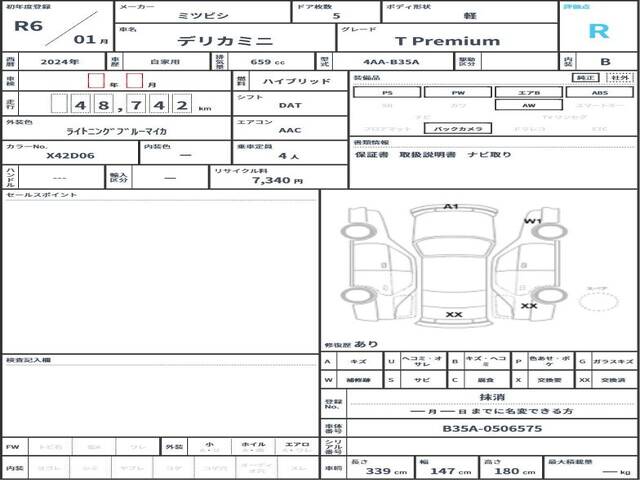Click the left side-view car illustration
The image size is (640, 480).
tap(372, 262)
